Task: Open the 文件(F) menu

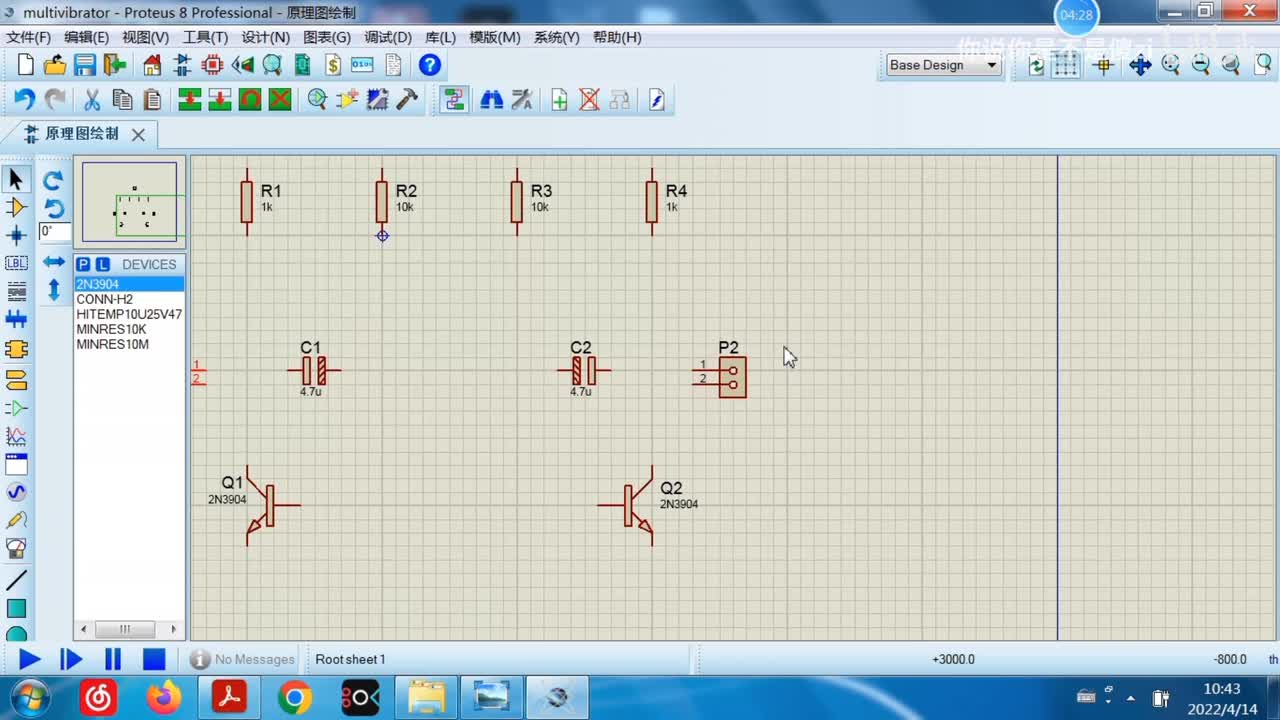Action: pos(28,37)
